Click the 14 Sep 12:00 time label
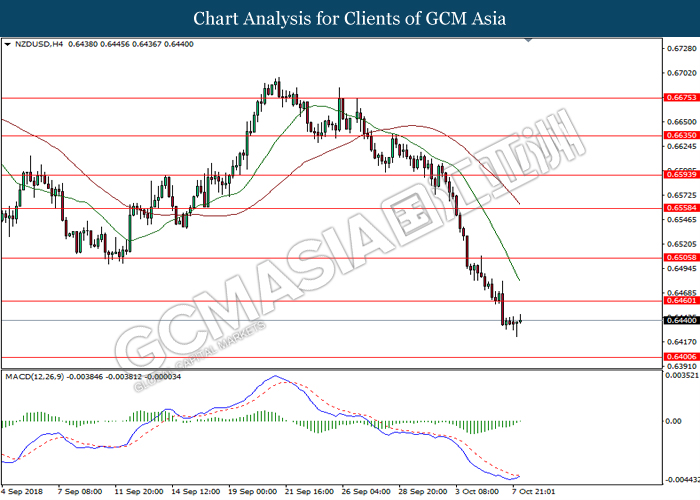Viewport: 700px width, 500px height. pyautogui.click(x=196, y=492)
